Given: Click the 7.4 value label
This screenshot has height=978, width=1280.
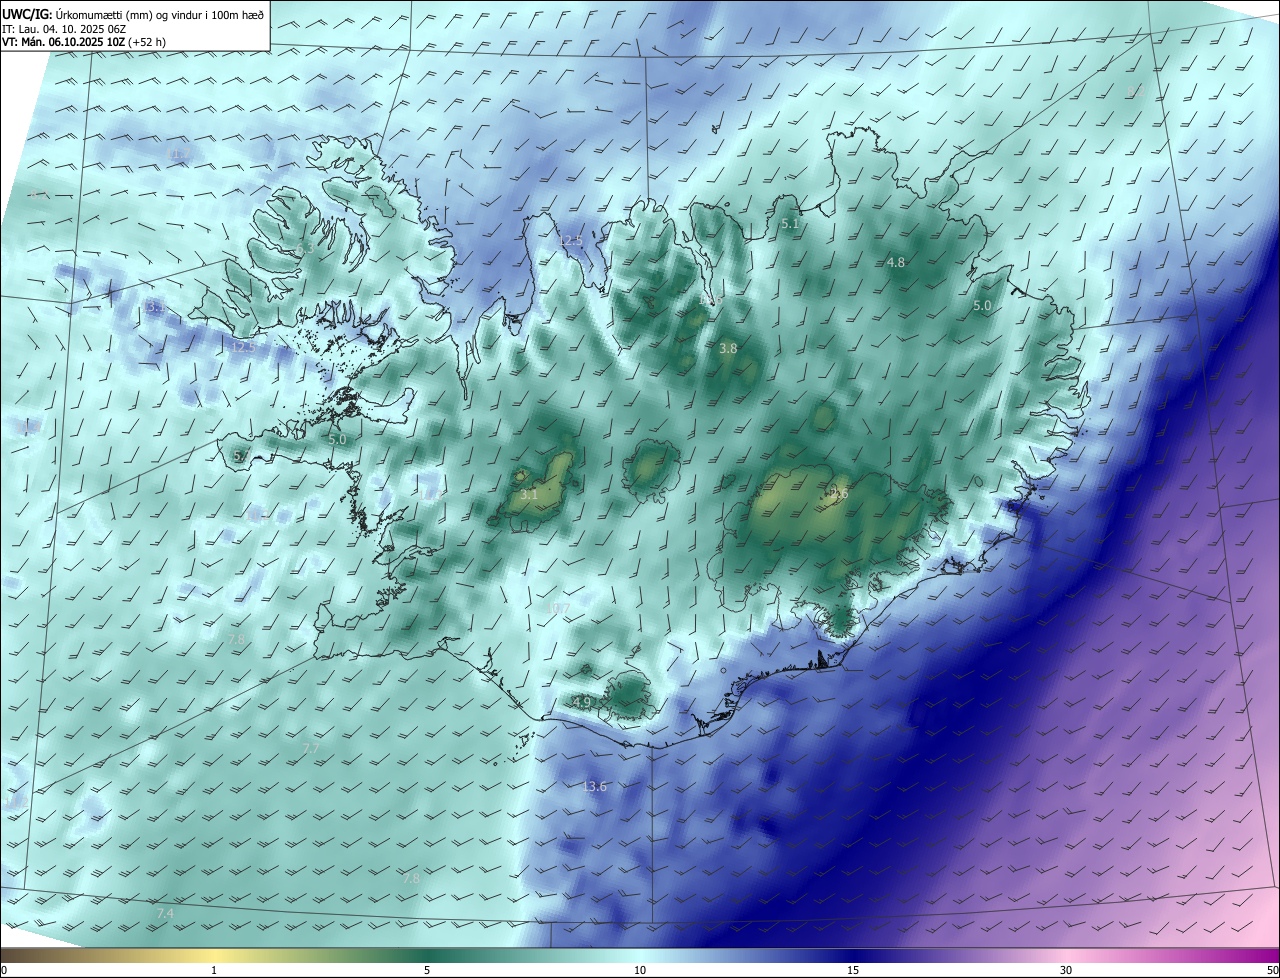Looking at the screenshot, I should pyautogui.click(x=165, y=914).
